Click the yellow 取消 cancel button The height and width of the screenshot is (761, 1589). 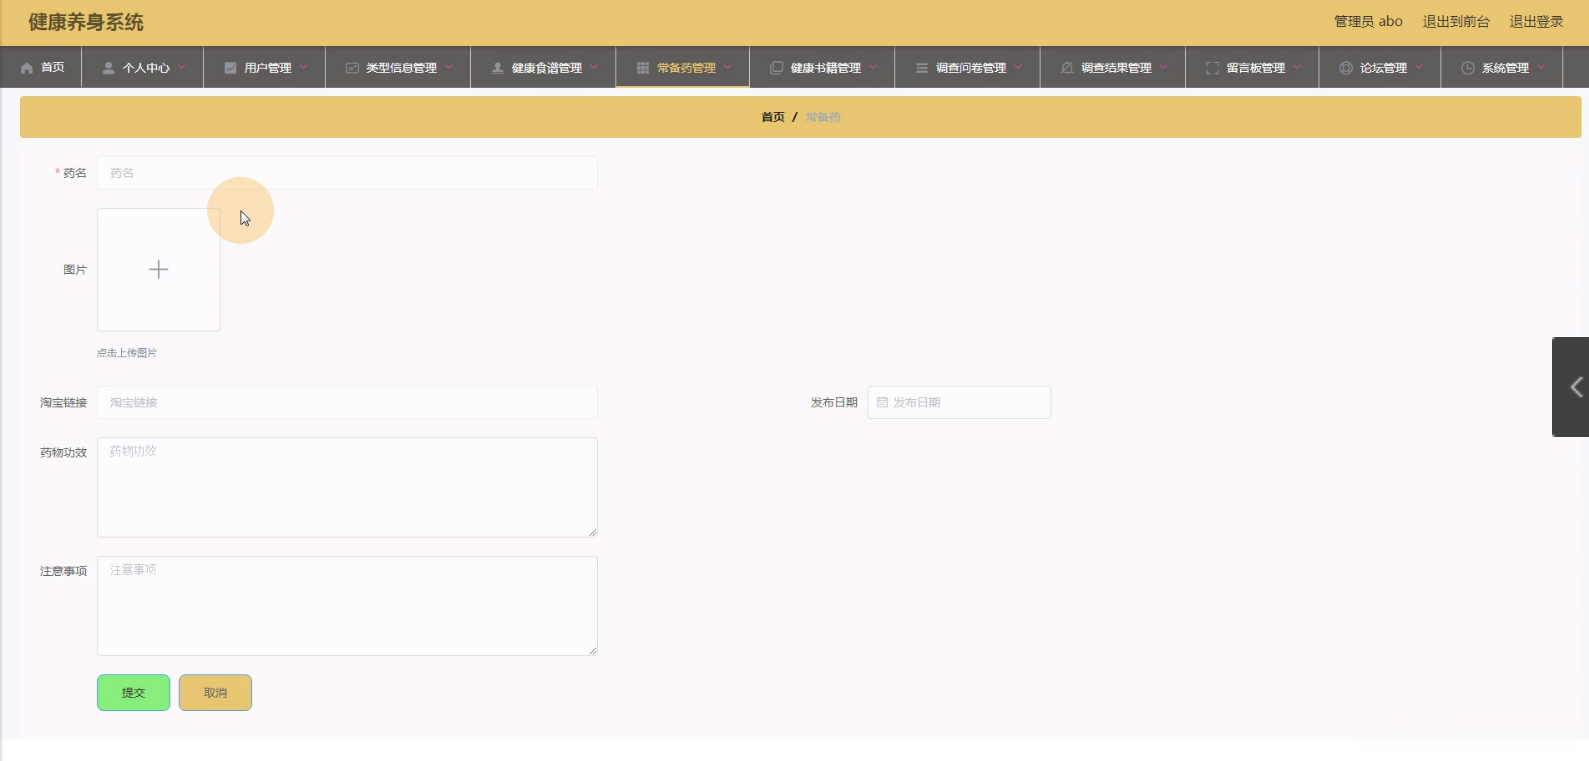pyautogui.click(x=215, y=693)
